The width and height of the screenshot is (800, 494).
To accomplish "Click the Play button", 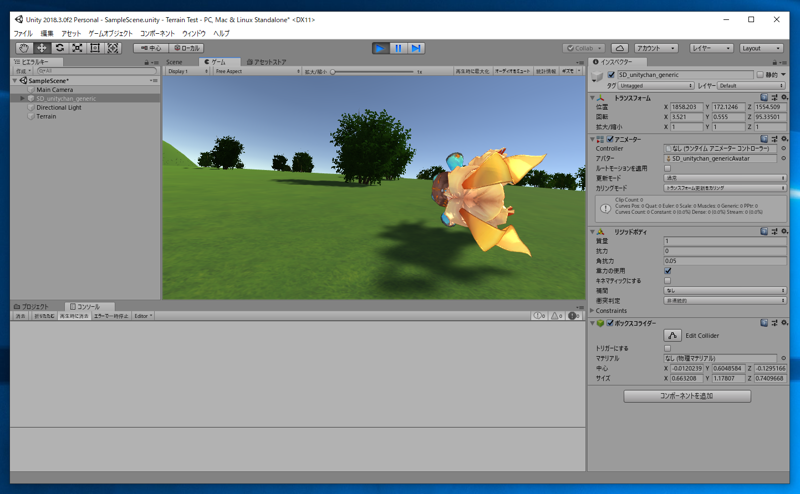I will tap(380, 48).
